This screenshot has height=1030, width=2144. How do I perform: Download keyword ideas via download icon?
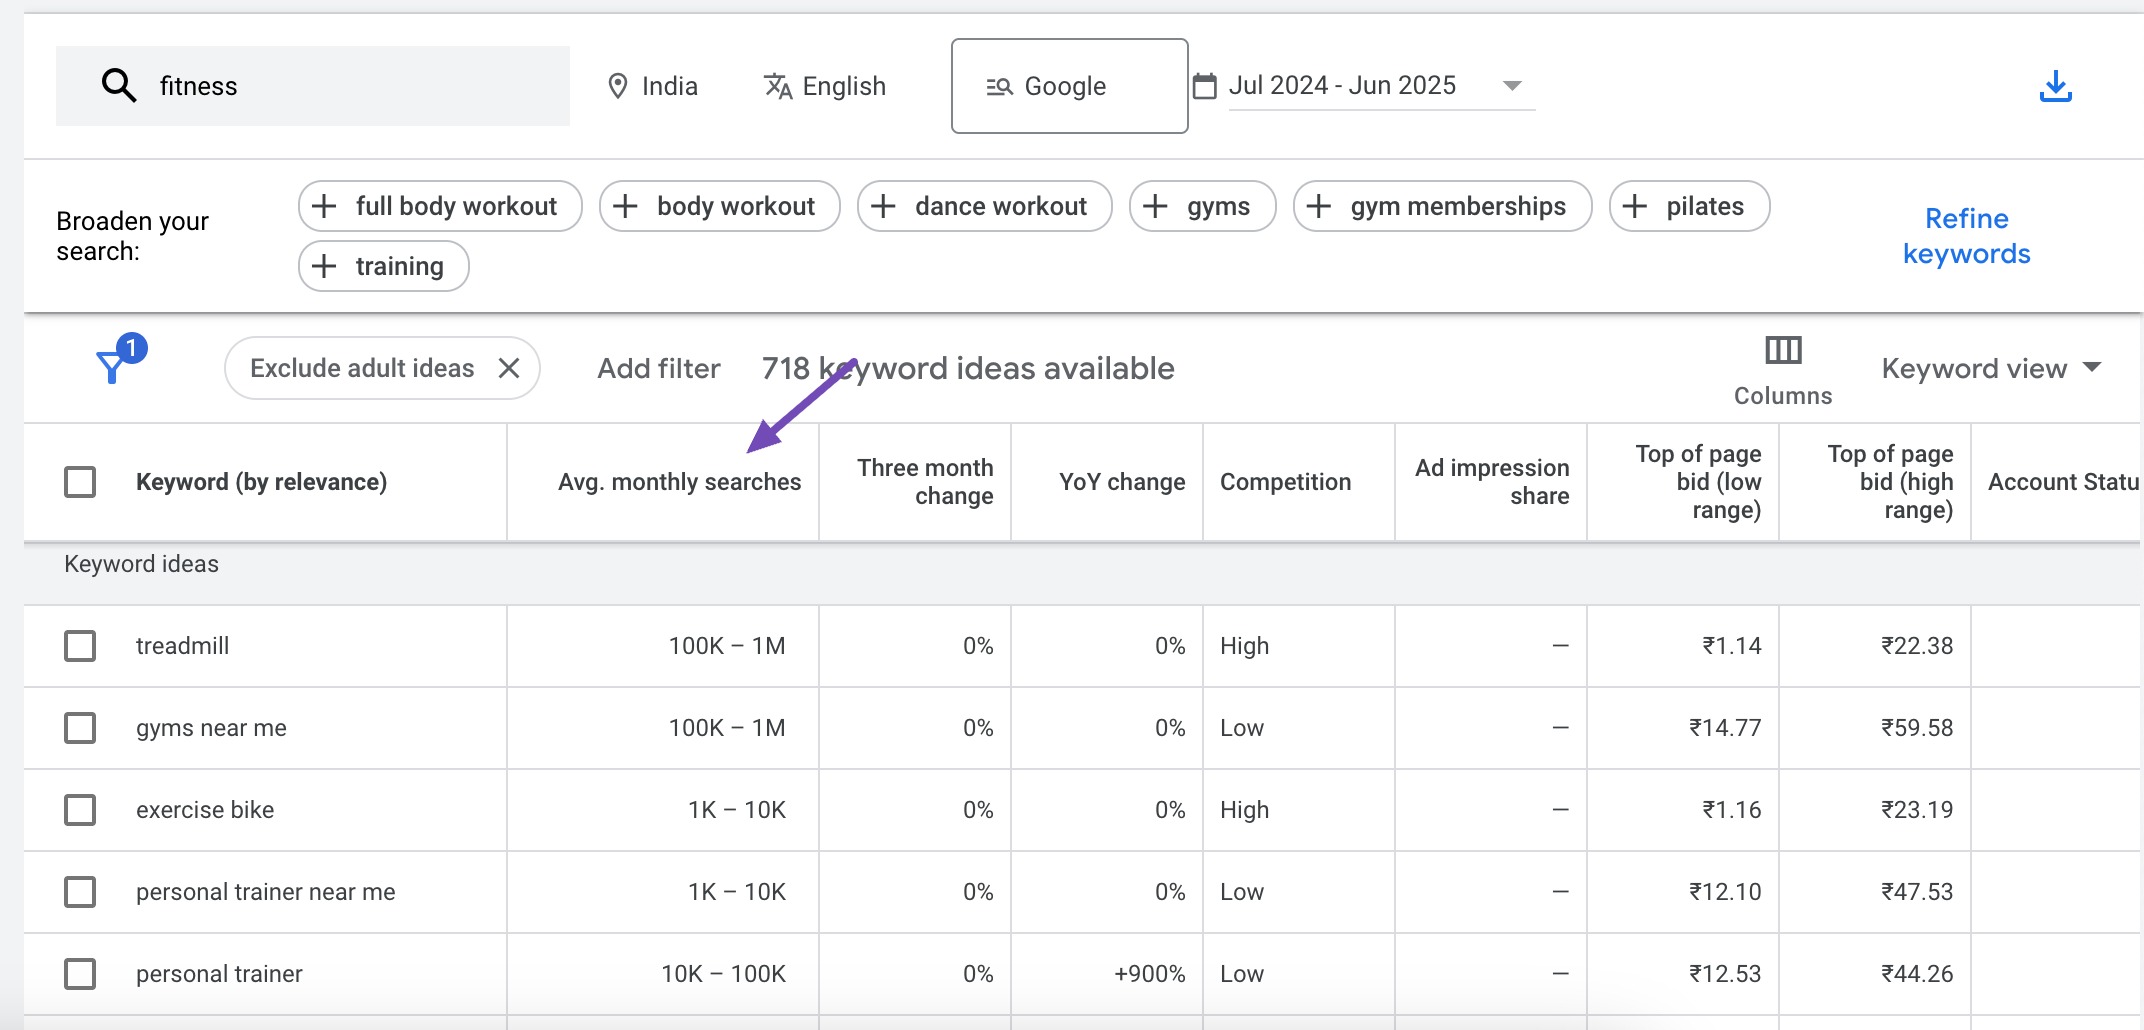tap(2055, 86)
